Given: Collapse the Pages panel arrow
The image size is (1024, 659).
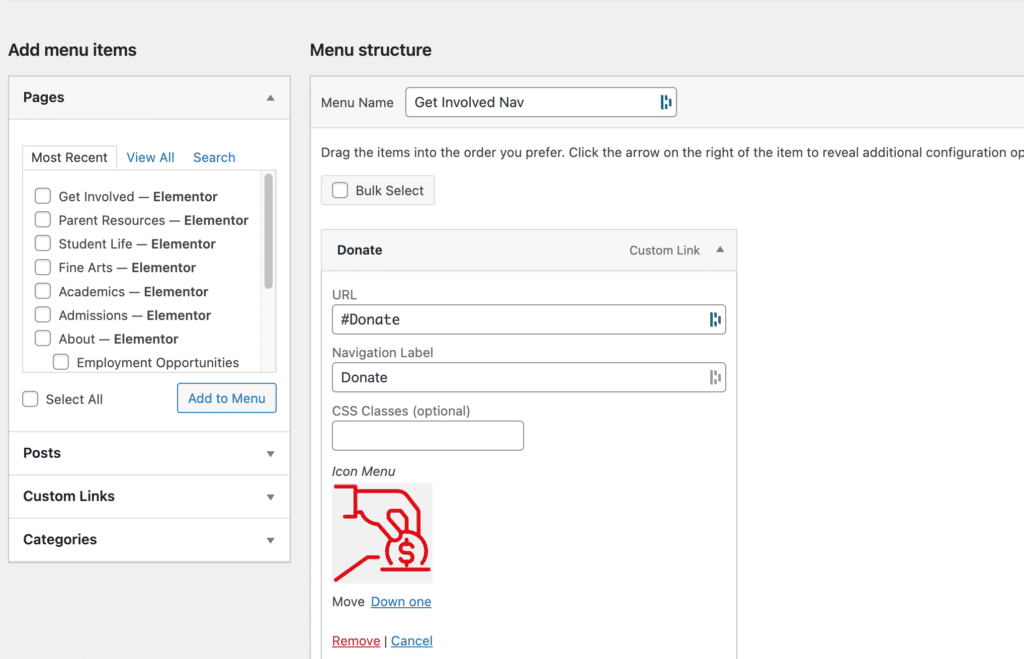Looking at the screenshot, I should point(270,98).
